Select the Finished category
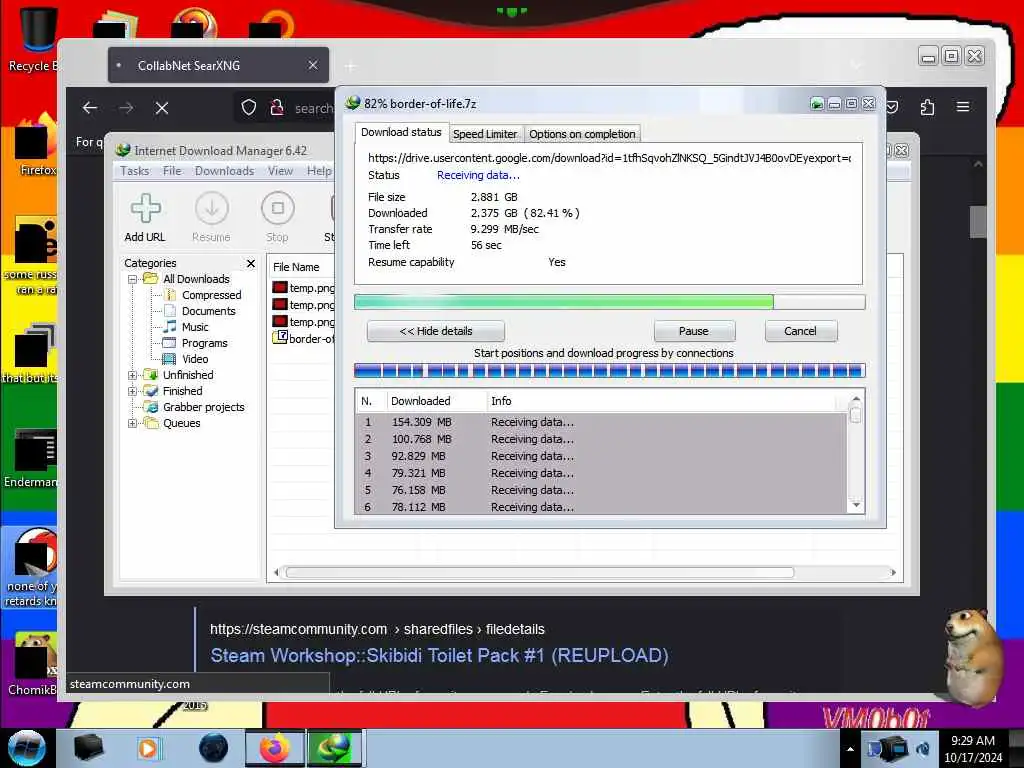 (182, 391)
